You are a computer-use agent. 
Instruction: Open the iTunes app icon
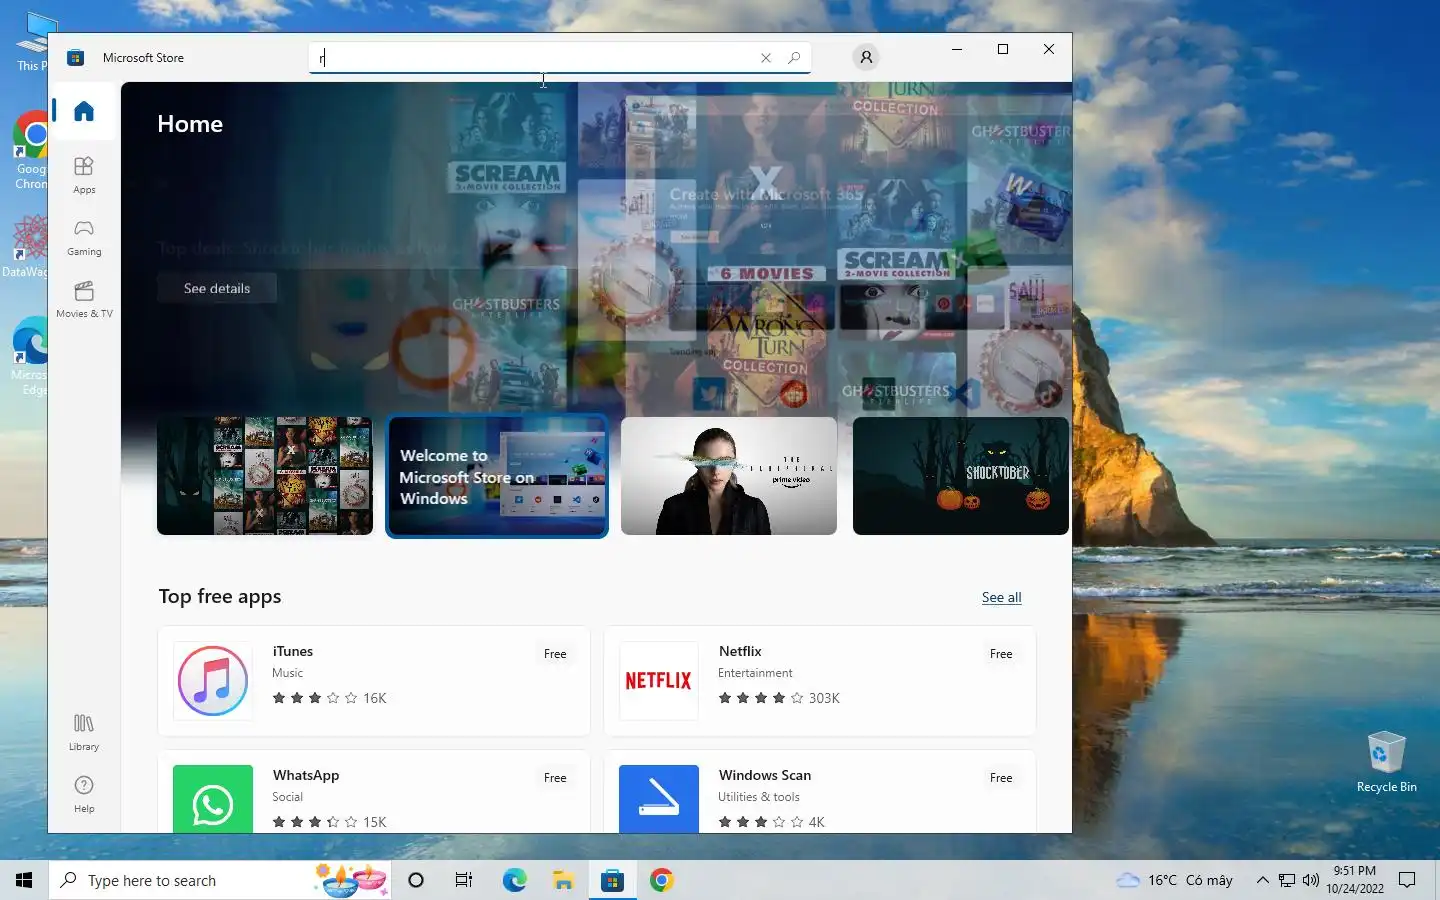coord(213,681)
